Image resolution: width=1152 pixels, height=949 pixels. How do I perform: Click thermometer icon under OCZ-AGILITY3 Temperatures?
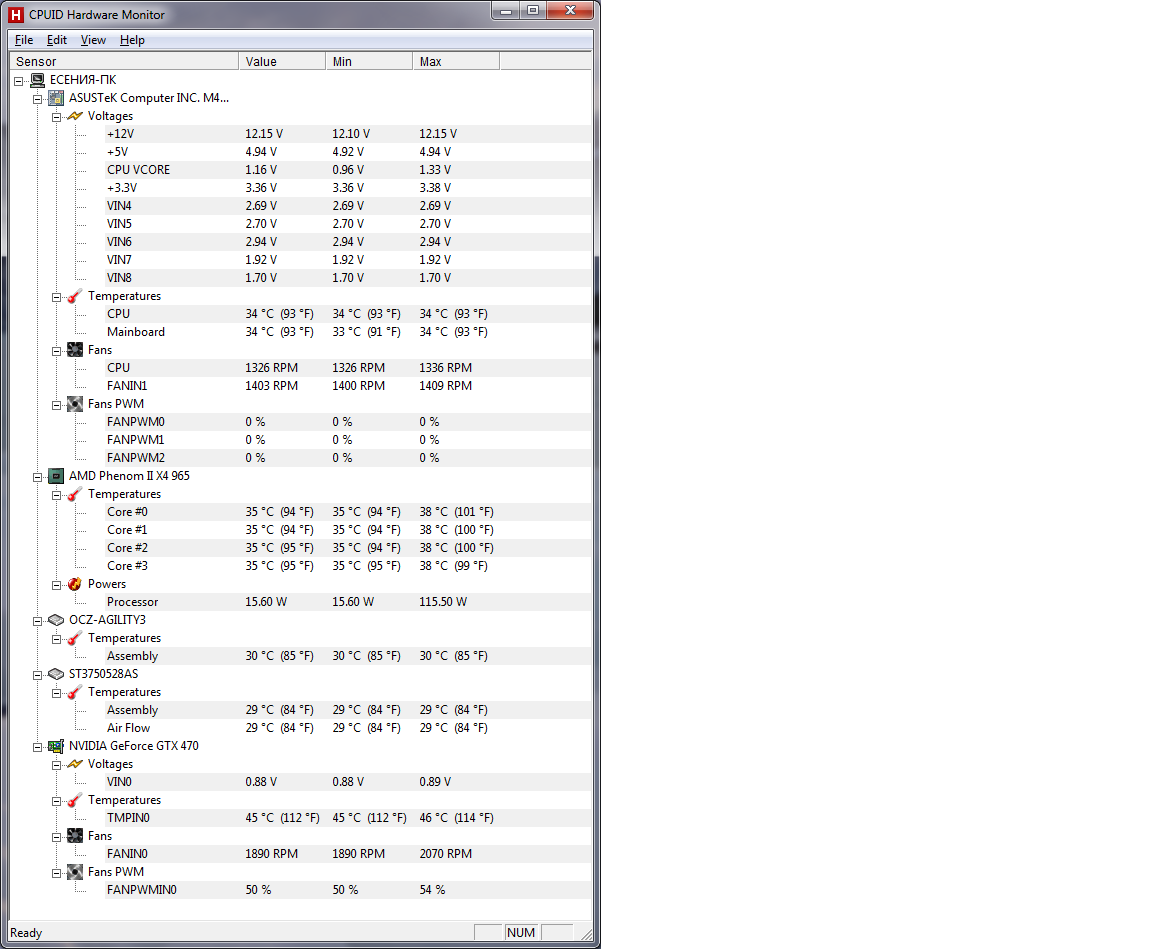[75, 638]
